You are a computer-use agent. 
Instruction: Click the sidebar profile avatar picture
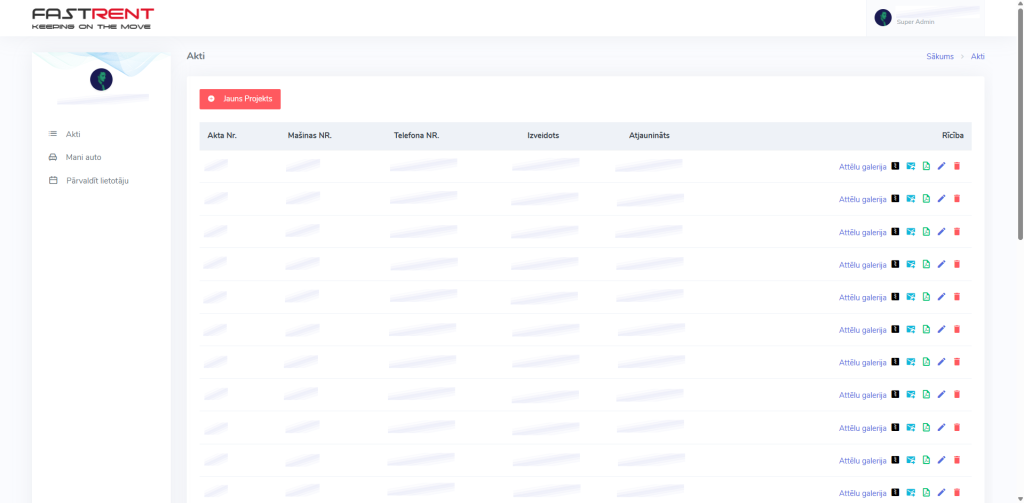[x=101, y=79]
